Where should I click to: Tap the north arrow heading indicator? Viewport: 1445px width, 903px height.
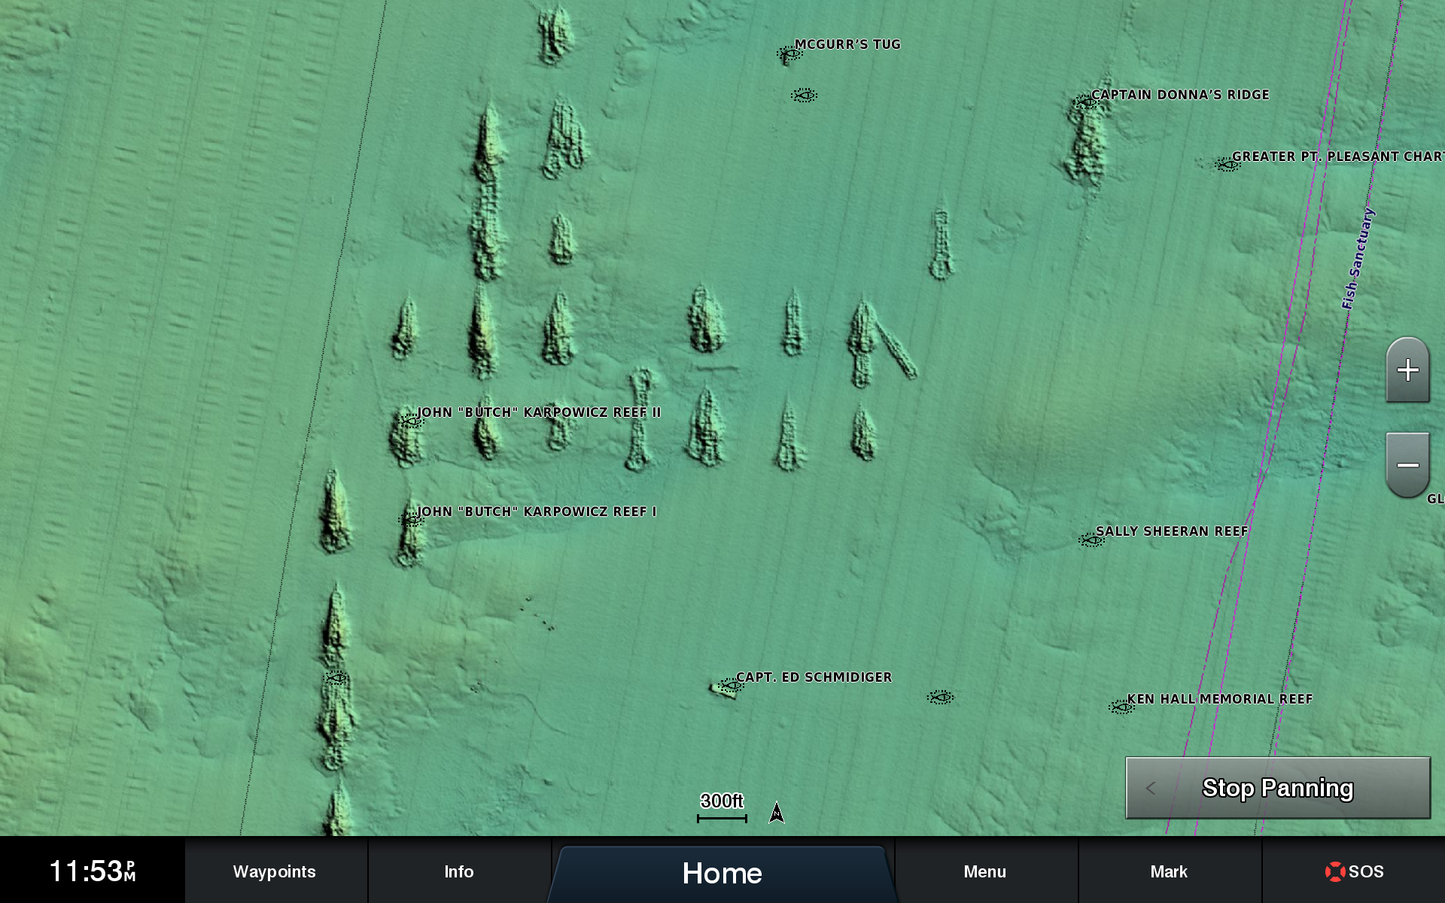777,813
